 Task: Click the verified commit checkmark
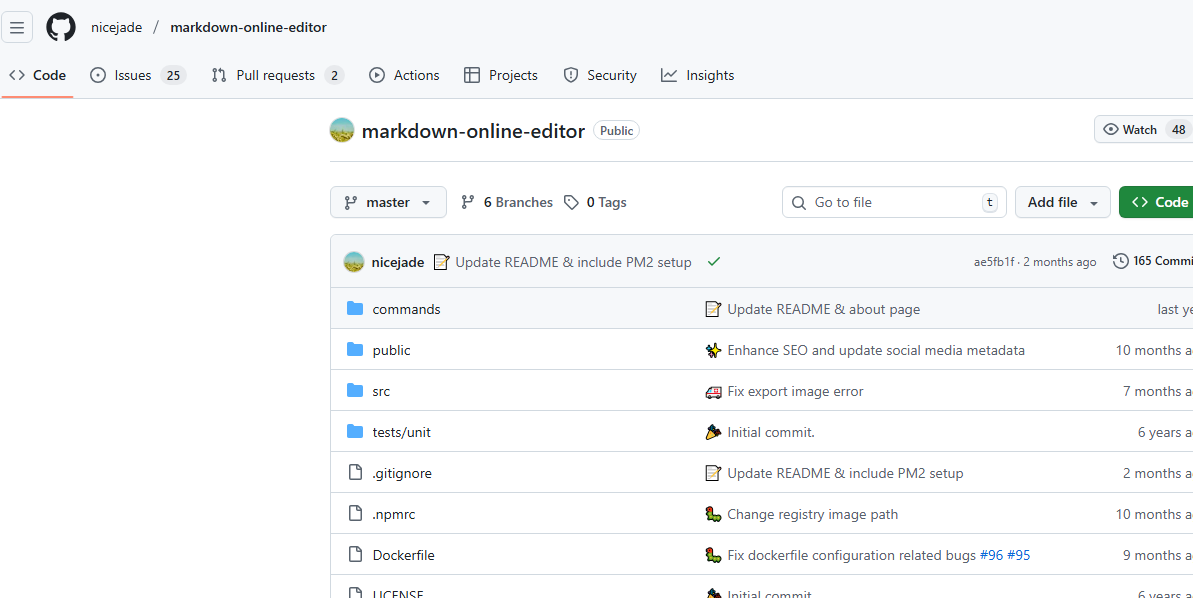click(713, 261)
